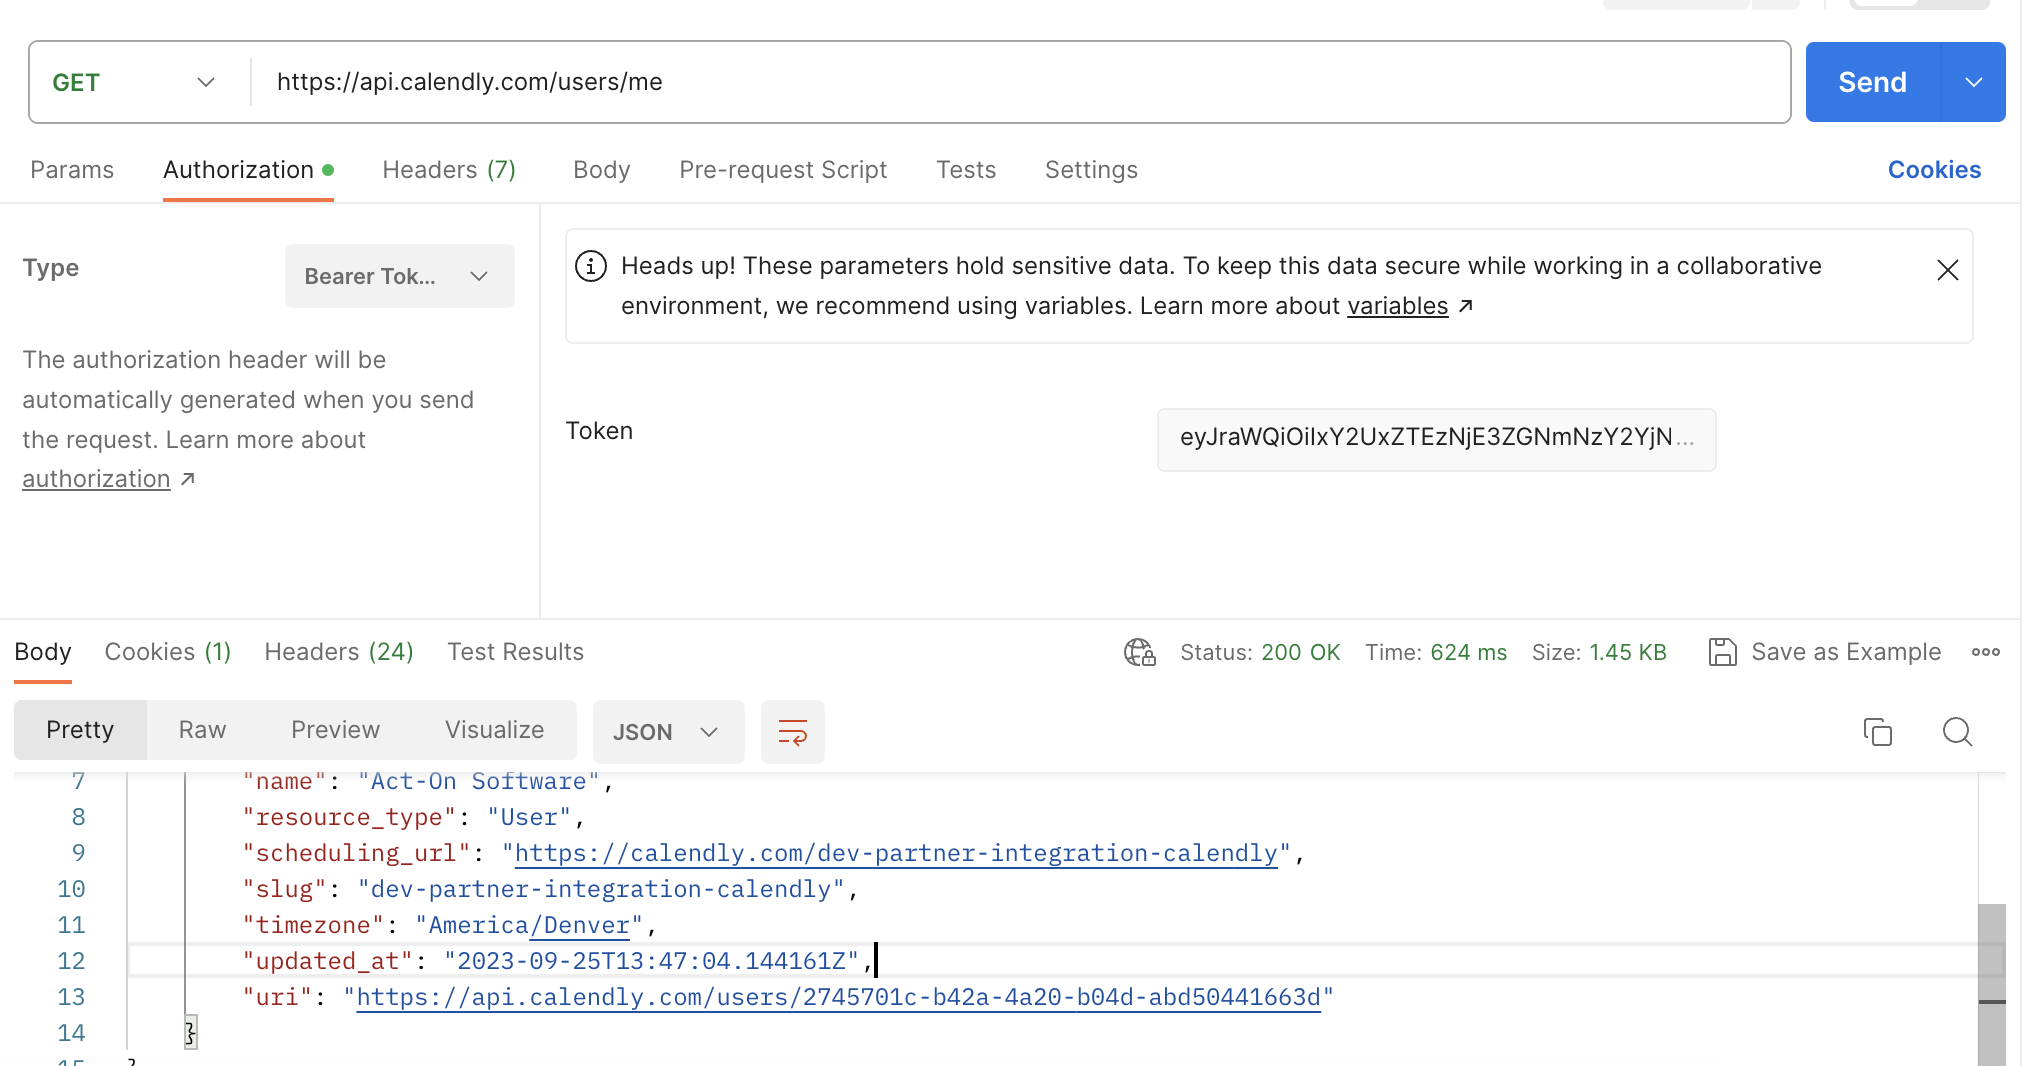
Task: Open the JSON response format dropdown
Action: tap(668, 732)
